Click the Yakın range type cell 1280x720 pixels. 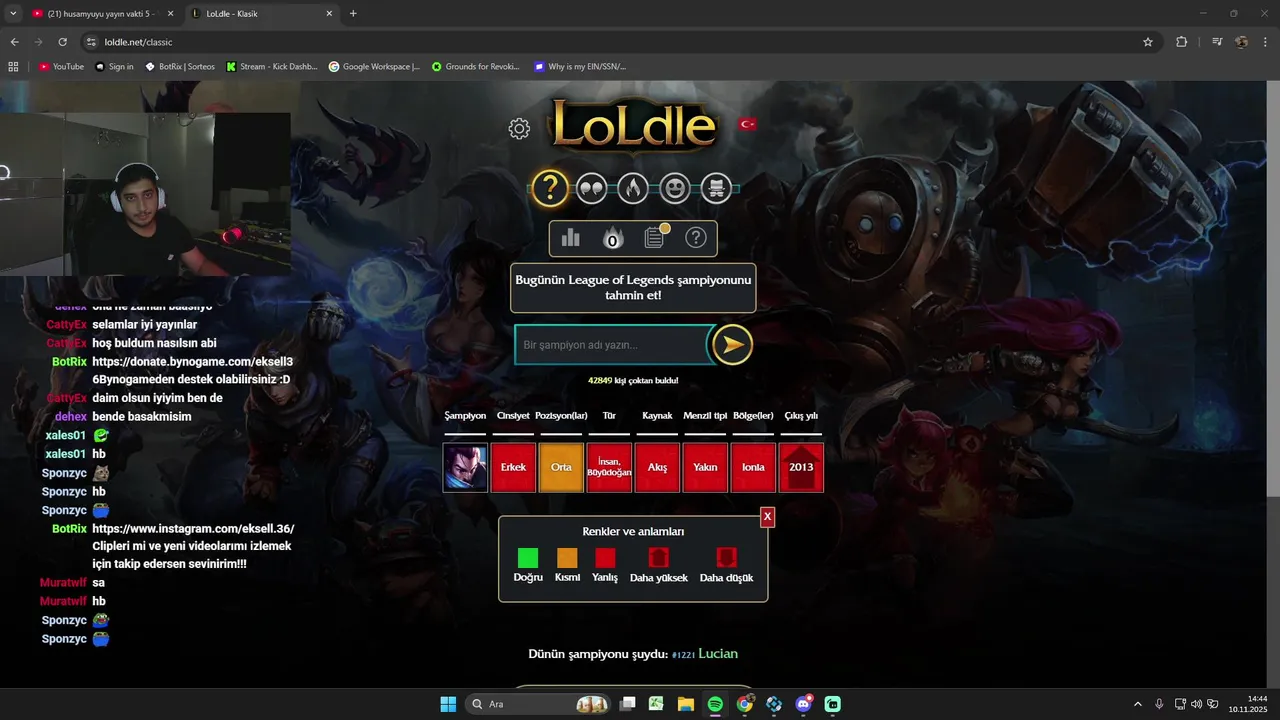(x=705, y=468)
